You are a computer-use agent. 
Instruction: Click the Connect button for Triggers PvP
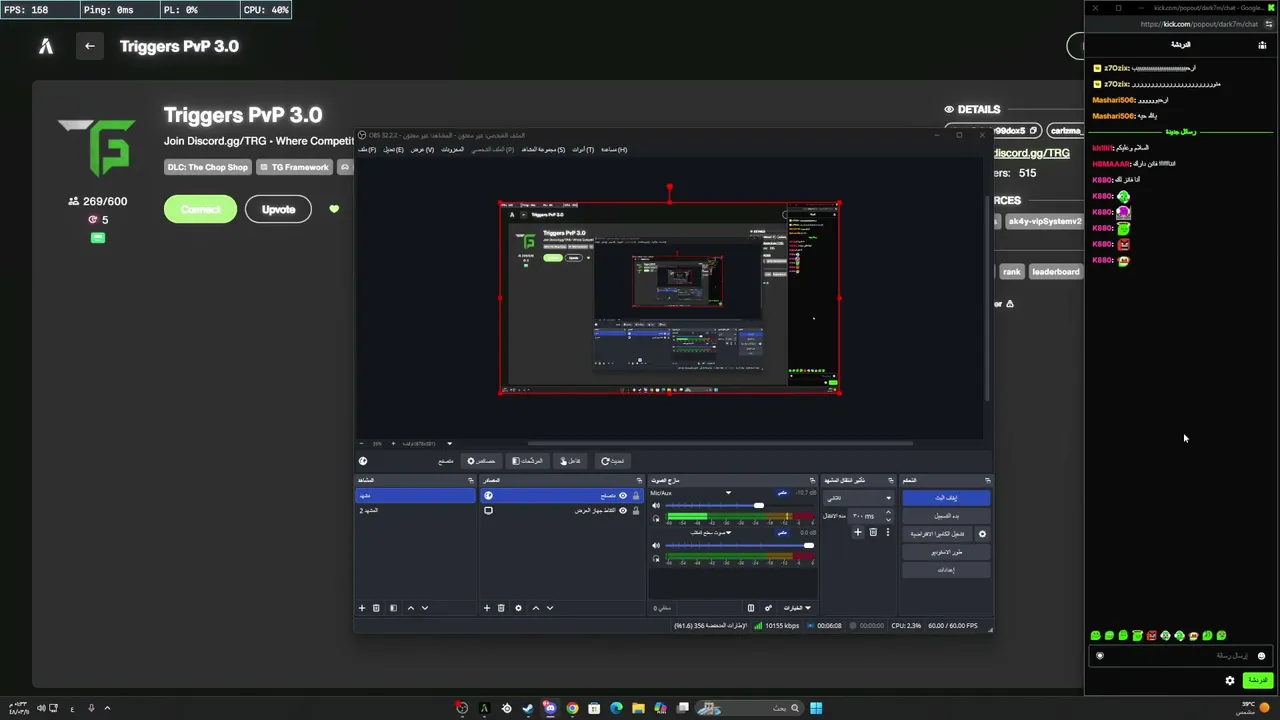tap(200, 209)
